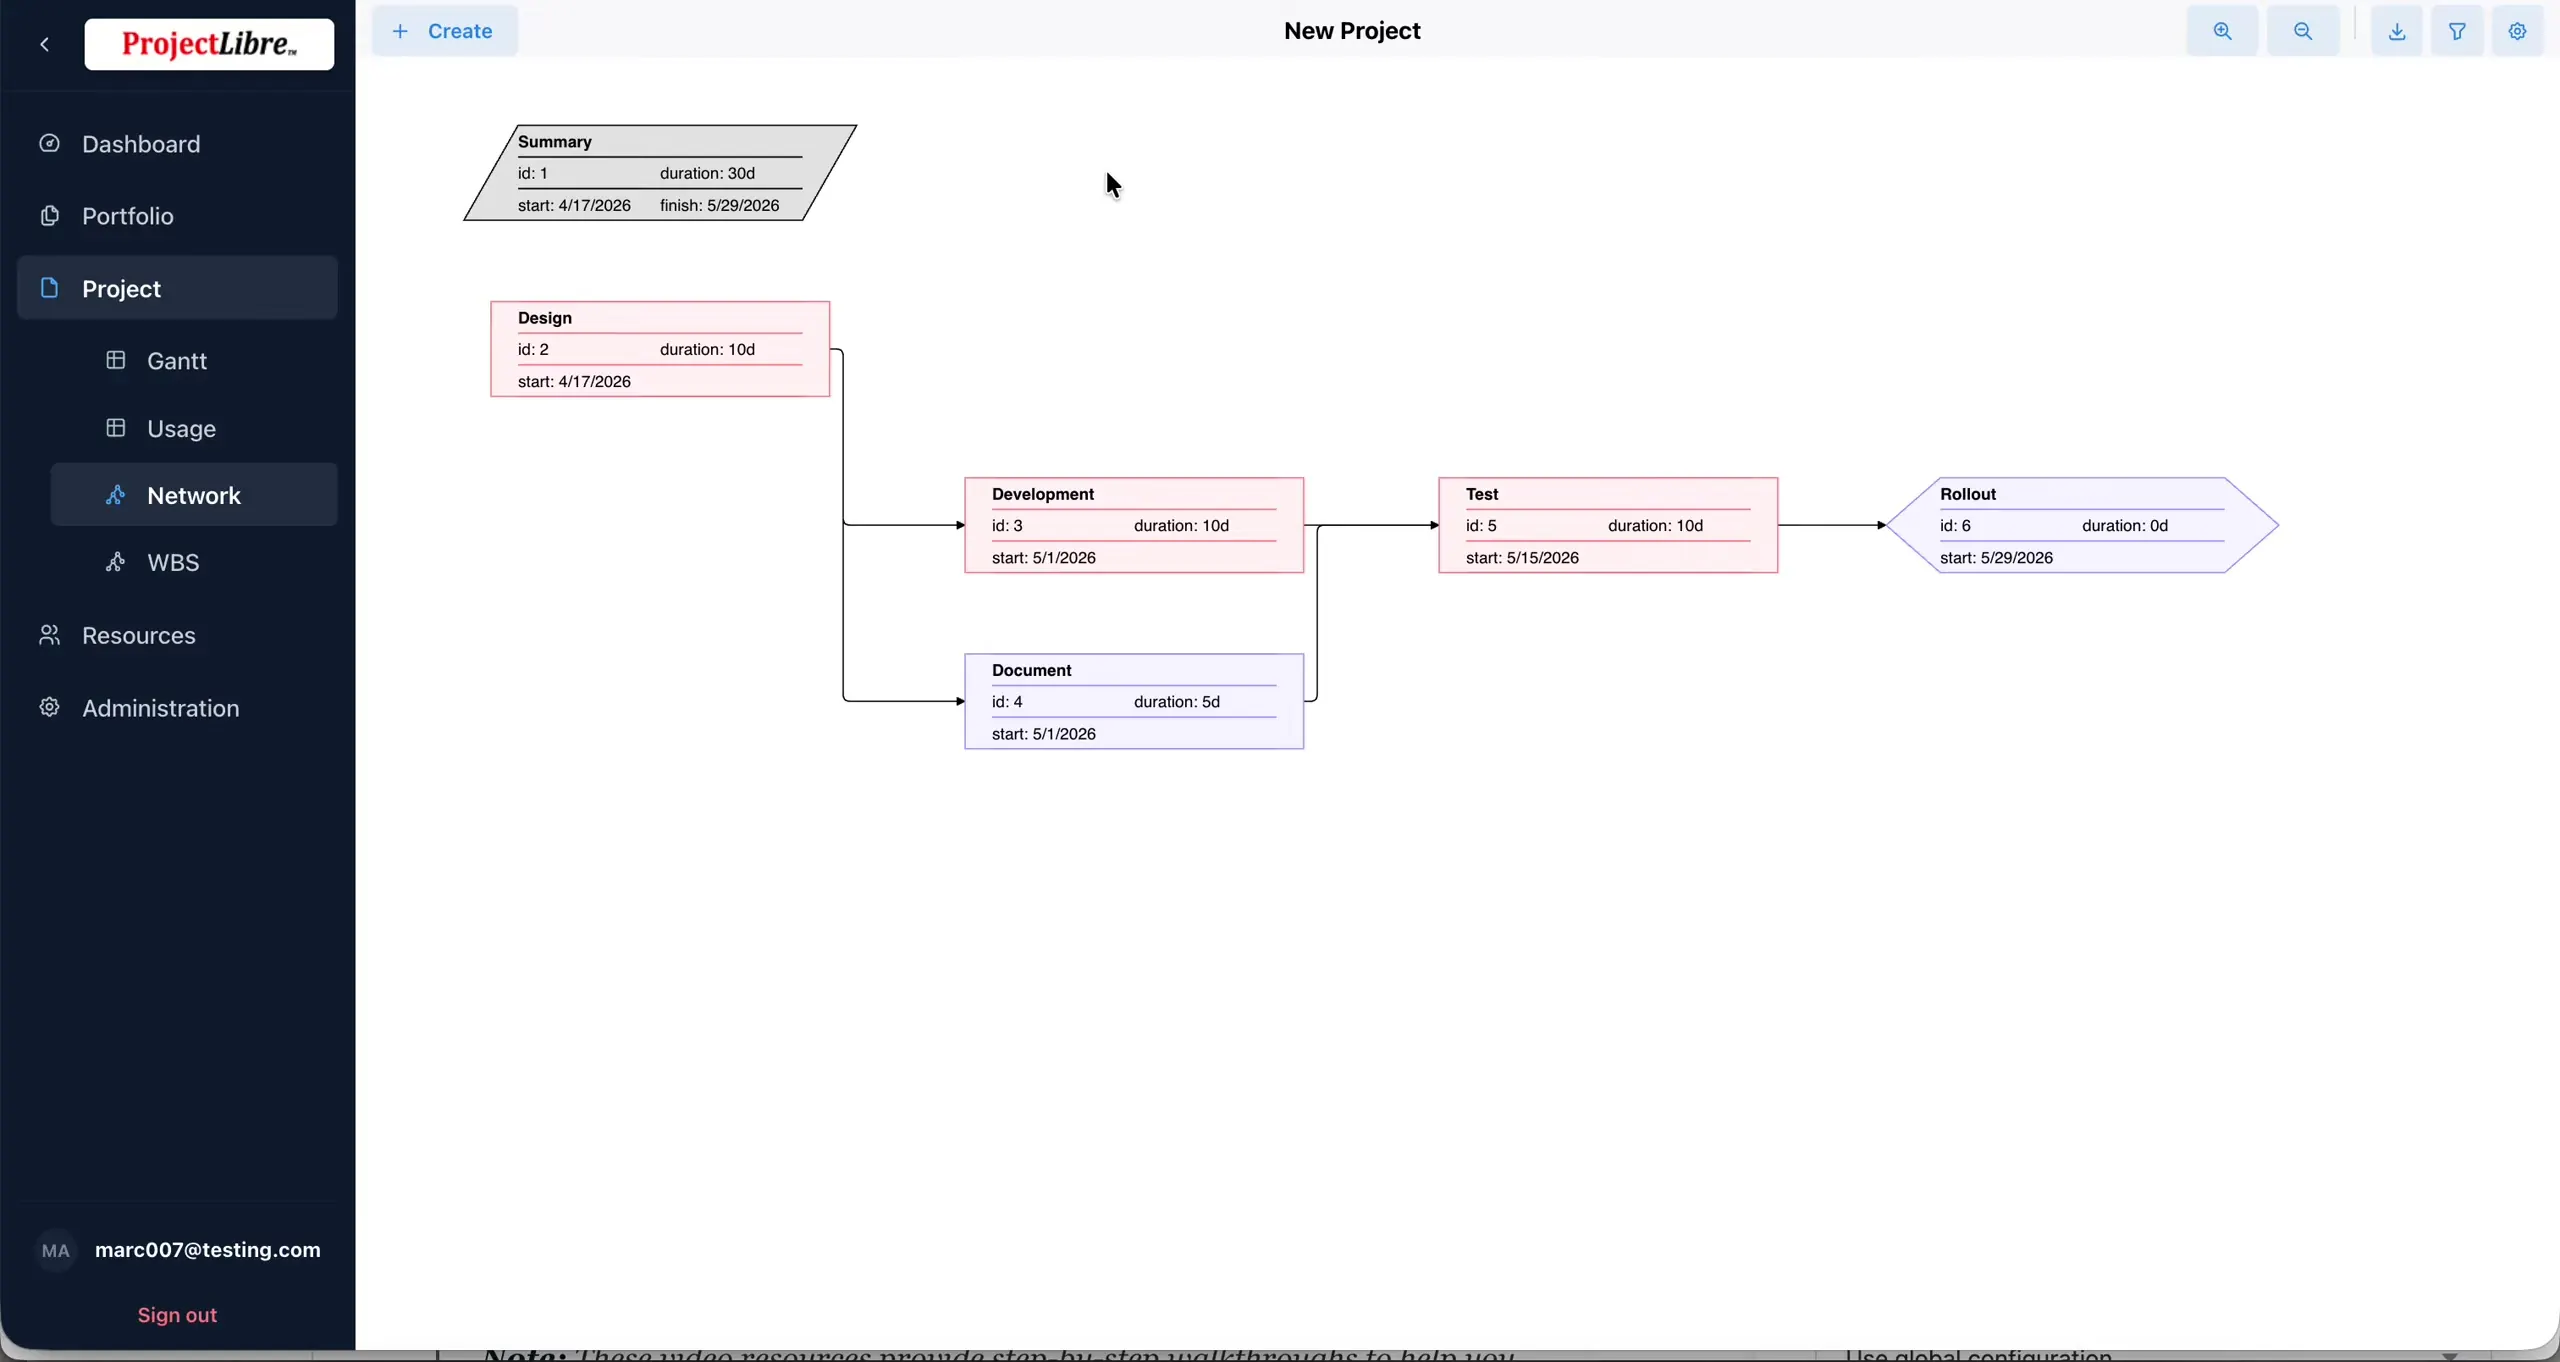Click the WBS hierarchy icon
This screenshot has height=1362, width=2560.
click(x=116, y=562)
